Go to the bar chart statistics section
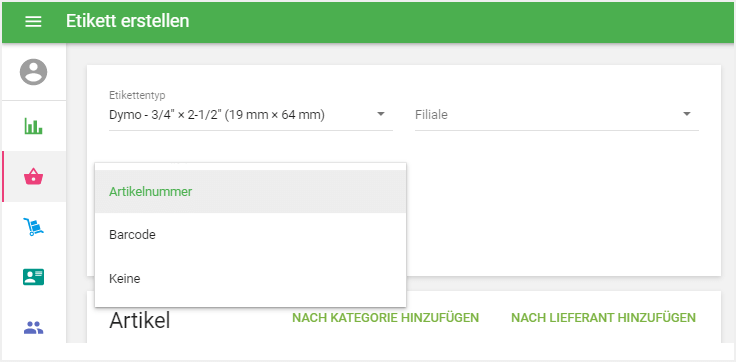 [33, 126]
